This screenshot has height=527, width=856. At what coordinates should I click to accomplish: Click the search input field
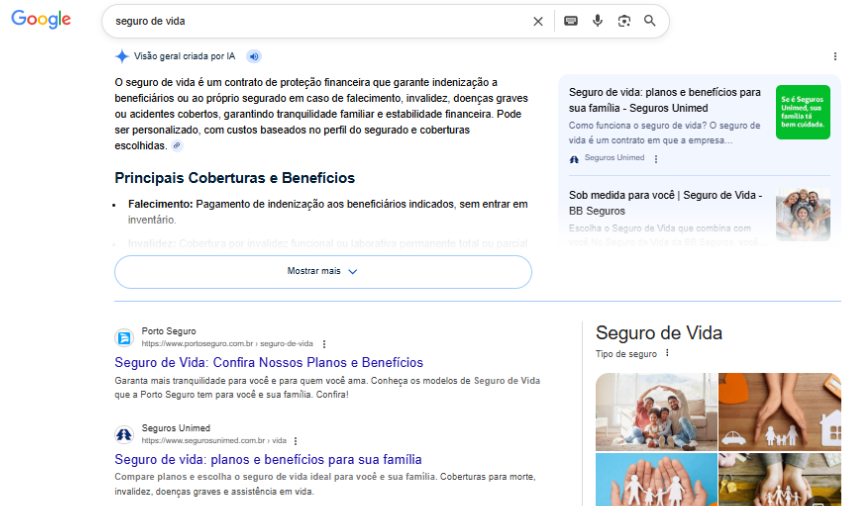pyautogui.click(x=320, y=21)
